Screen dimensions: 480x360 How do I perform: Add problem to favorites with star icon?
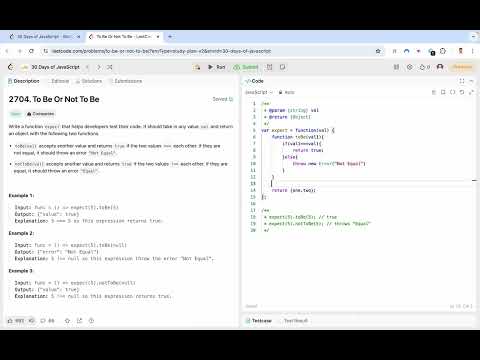[x=67, y=321]
